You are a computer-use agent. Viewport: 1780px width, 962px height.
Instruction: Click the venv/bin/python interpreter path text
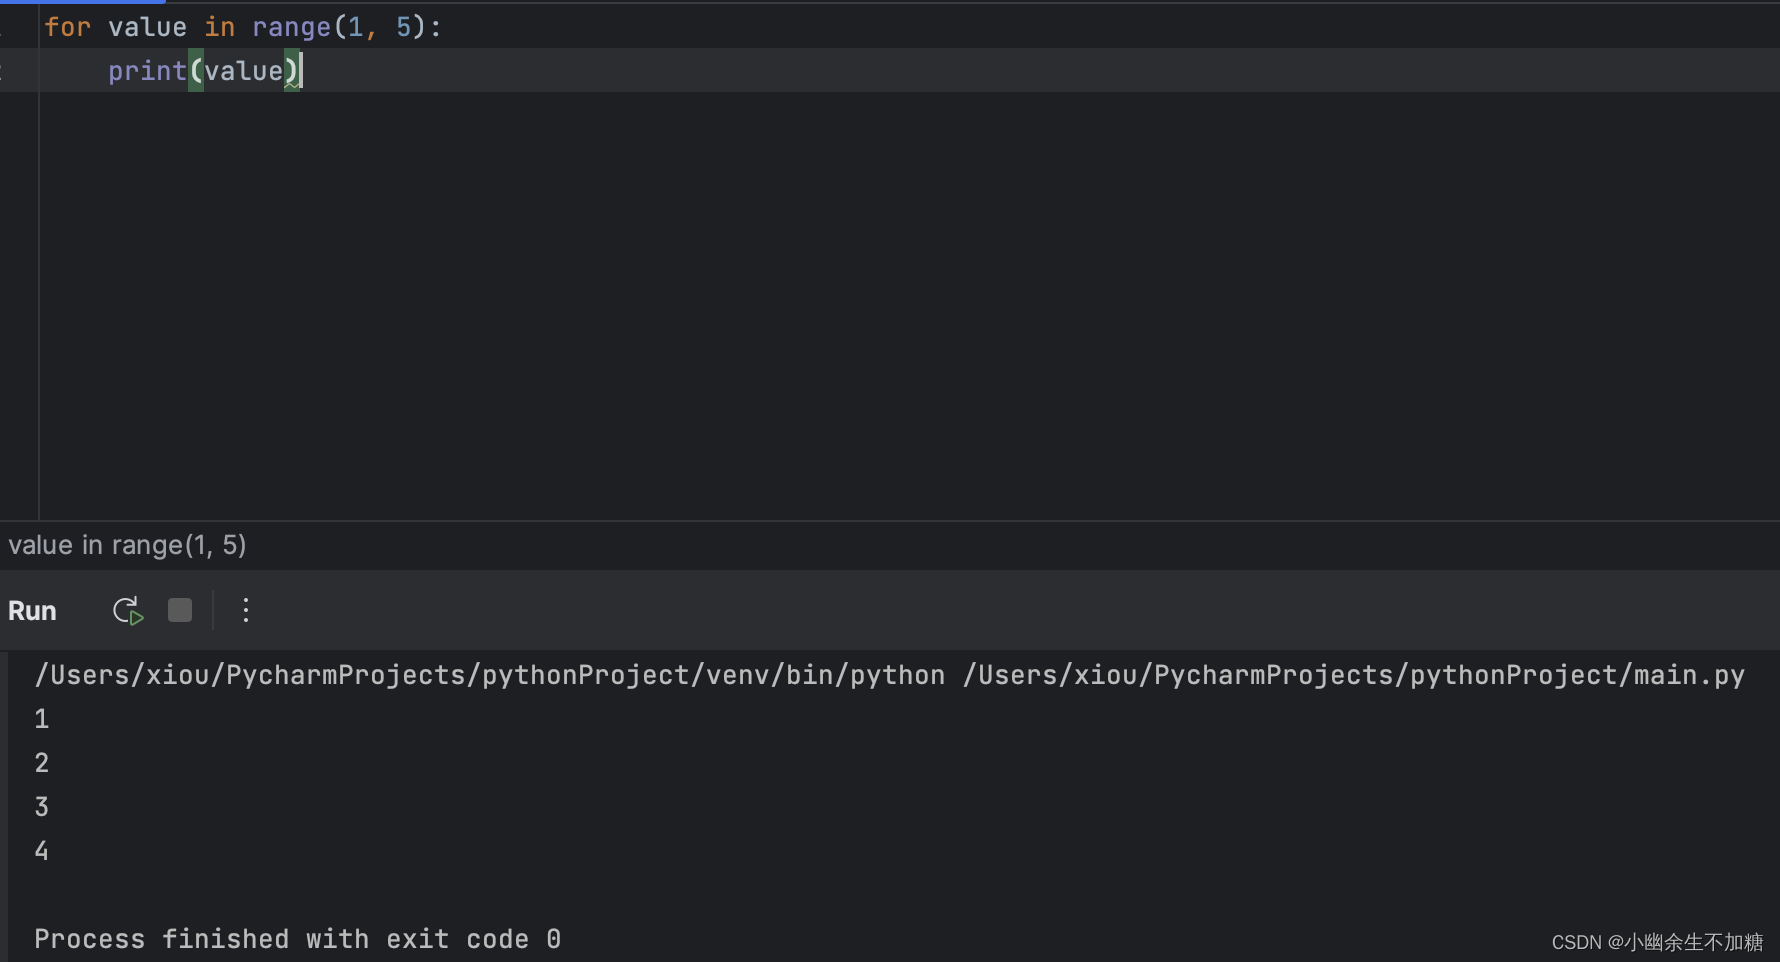pos(490,676)
